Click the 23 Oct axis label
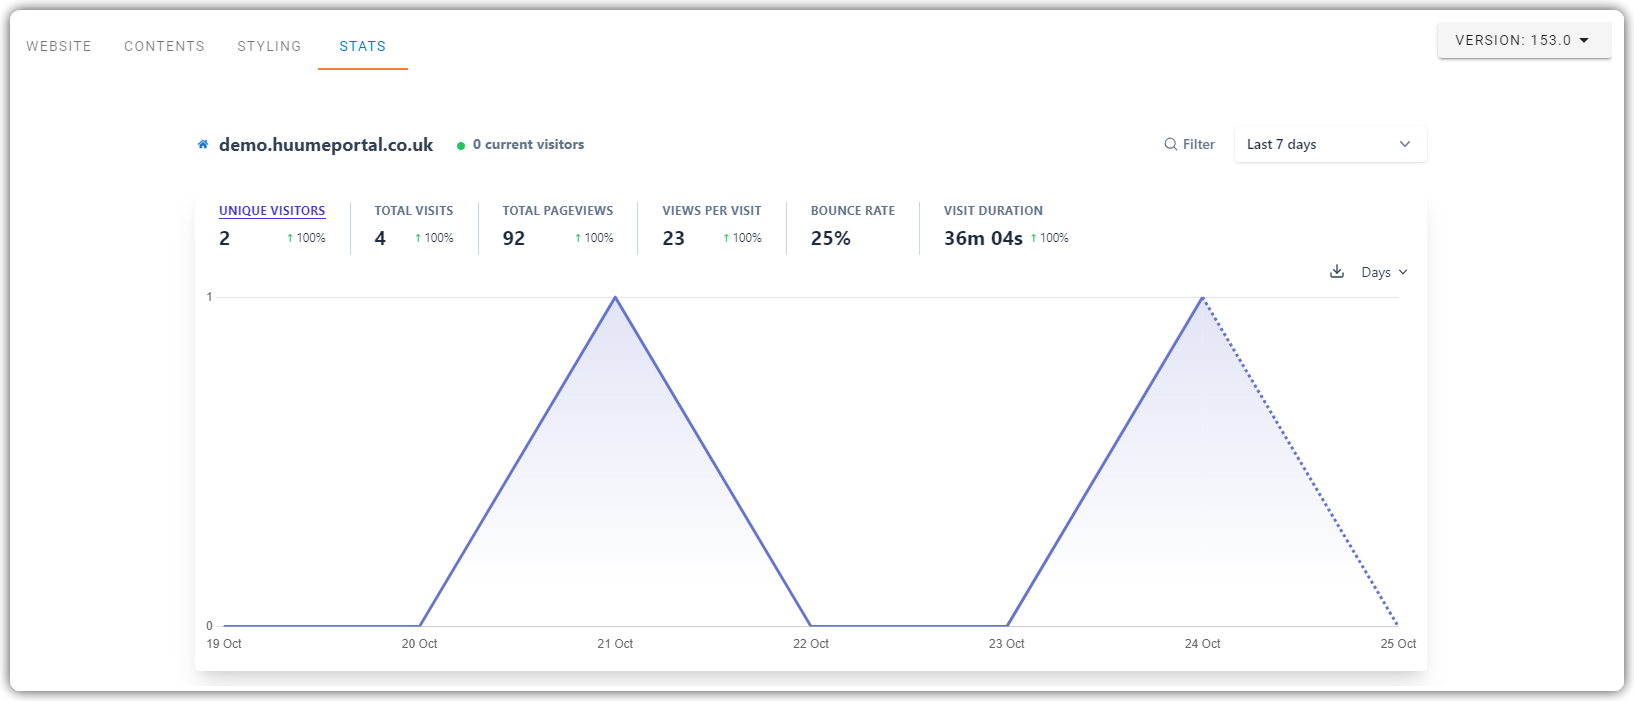Image resolution: width=1634 pixels, height=701 pixels. (x=1007, y=644)
